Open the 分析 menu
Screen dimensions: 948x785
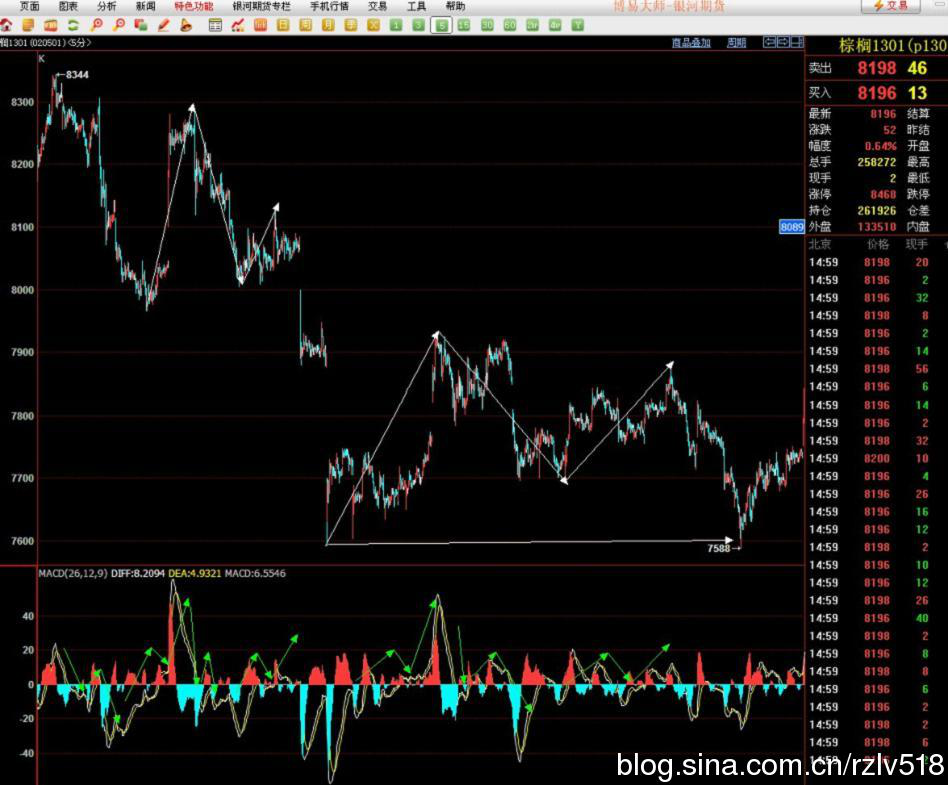point(106,6)
